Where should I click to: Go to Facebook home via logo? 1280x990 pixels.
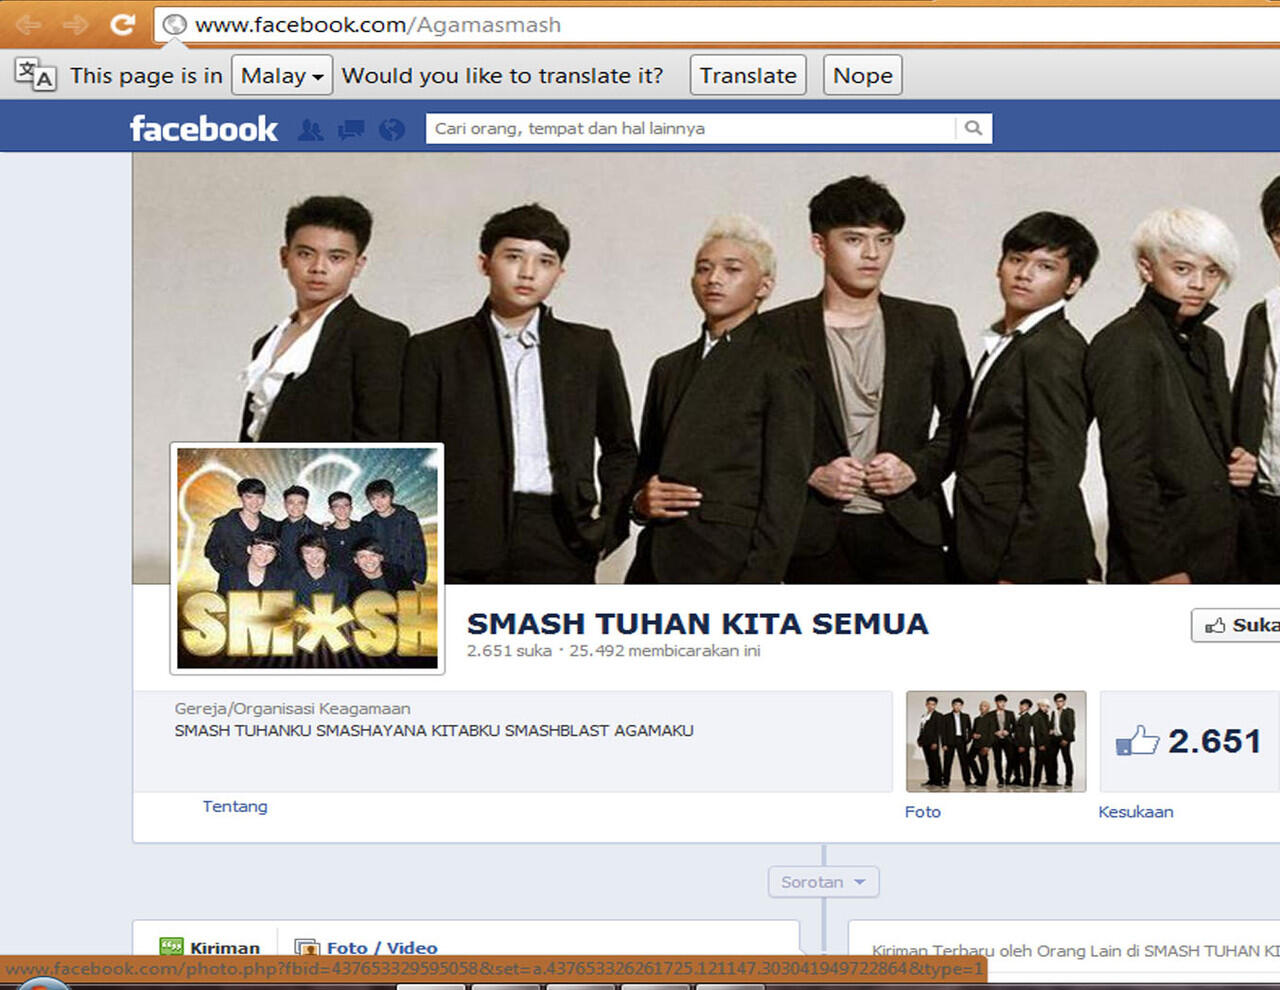204,128
